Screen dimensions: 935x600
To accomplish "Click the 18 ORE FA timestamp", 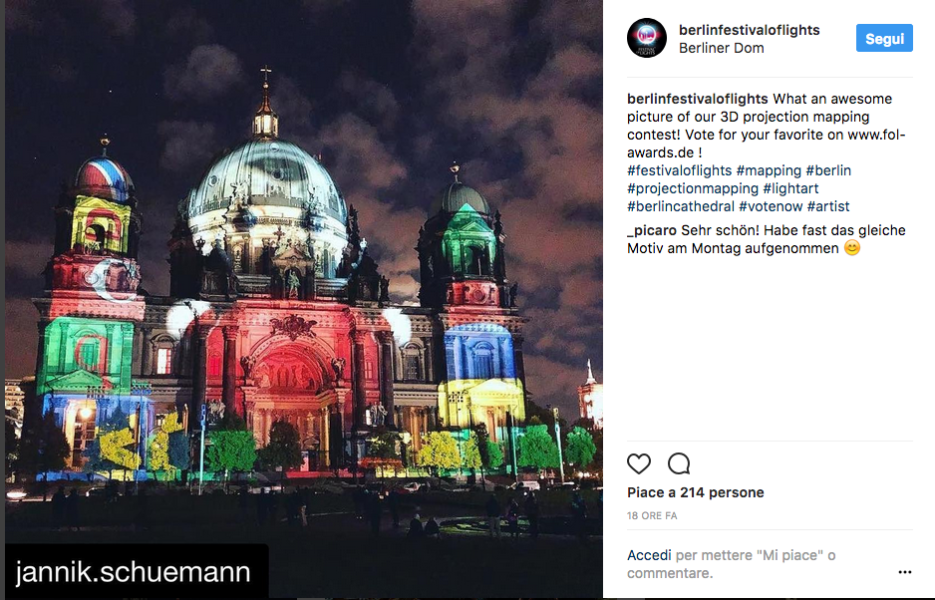I will [x=652, y=516].
